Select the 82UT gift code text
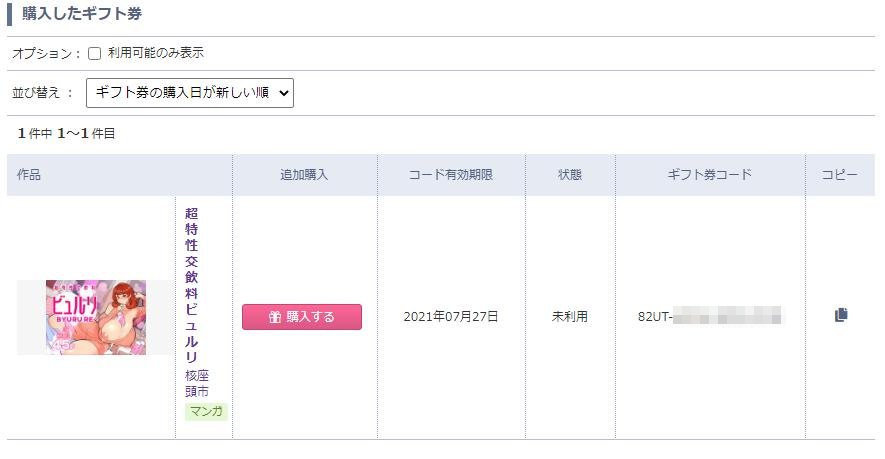Image resolution: width=885 pixels, height=459 pixels. (x=709, y=316)
